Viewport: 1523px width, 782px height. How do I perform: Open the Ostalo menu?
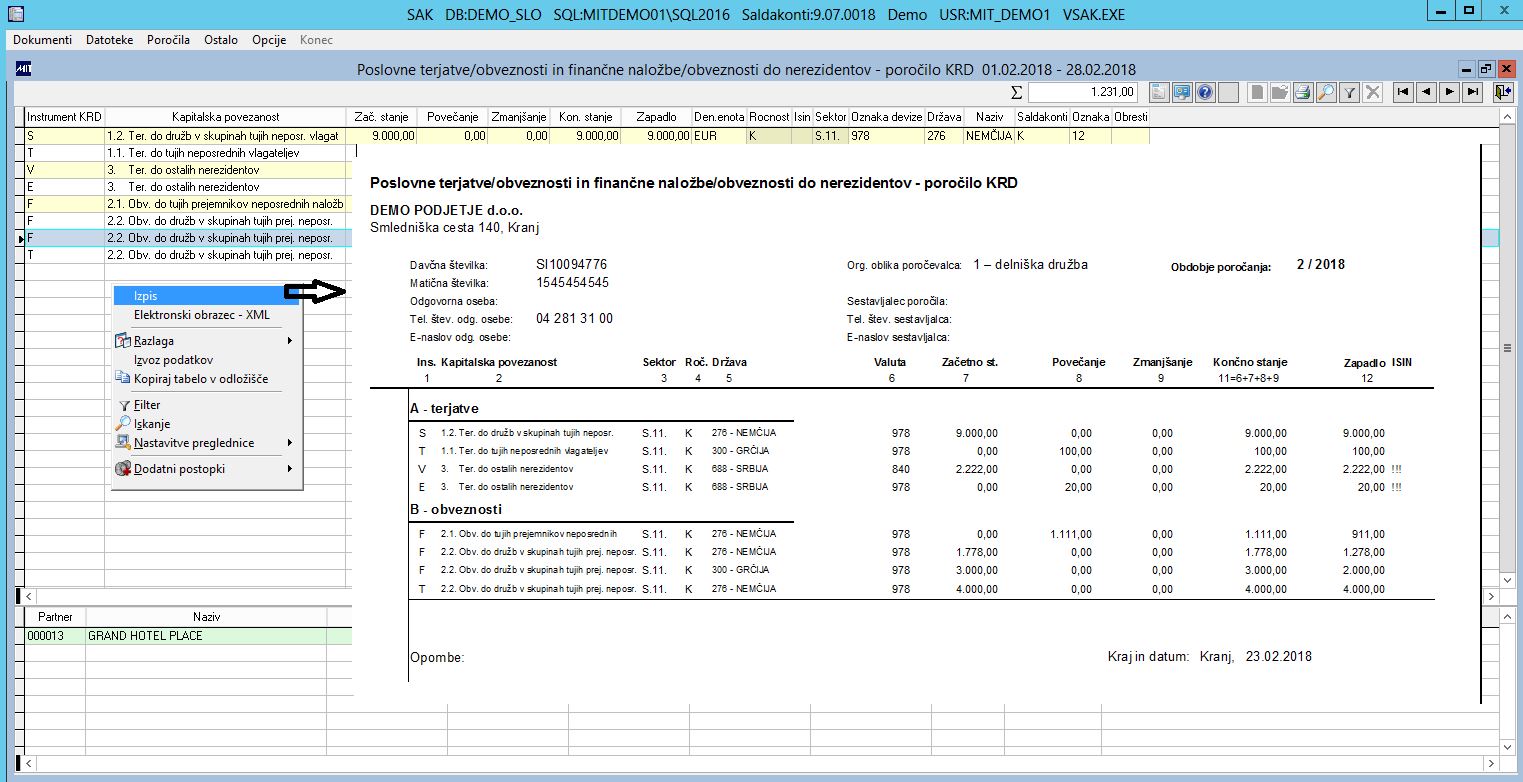click(221, 40)
